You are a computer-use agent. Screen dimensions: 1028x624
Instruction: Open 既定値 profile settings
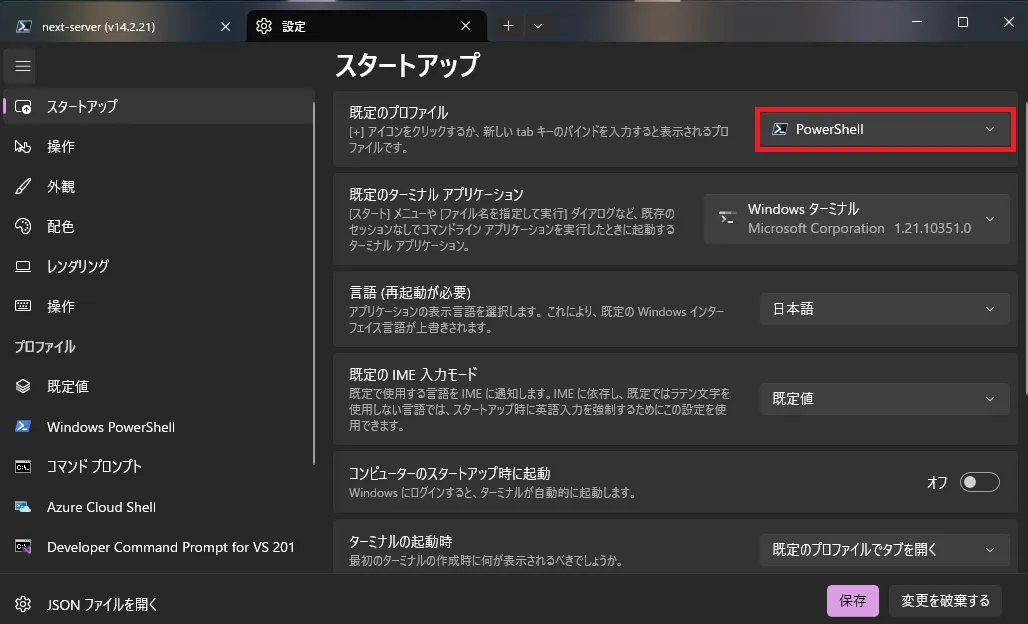click(159, 387)
